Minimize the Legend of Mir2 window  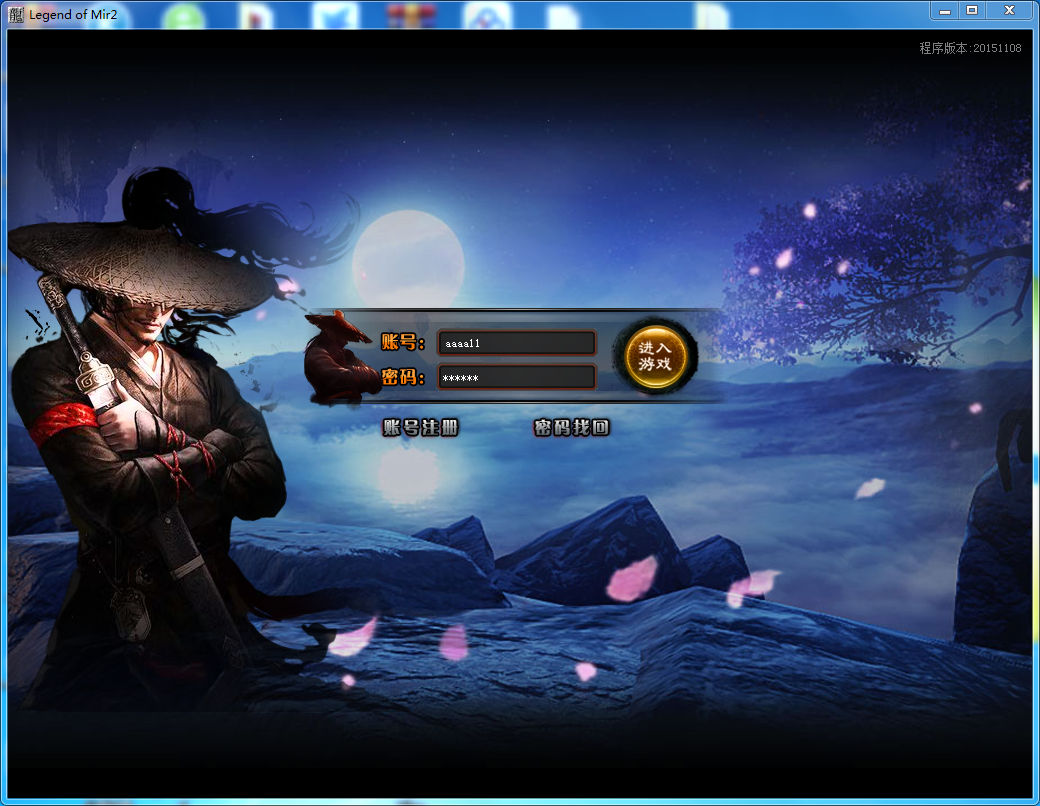tap(944, 11)
